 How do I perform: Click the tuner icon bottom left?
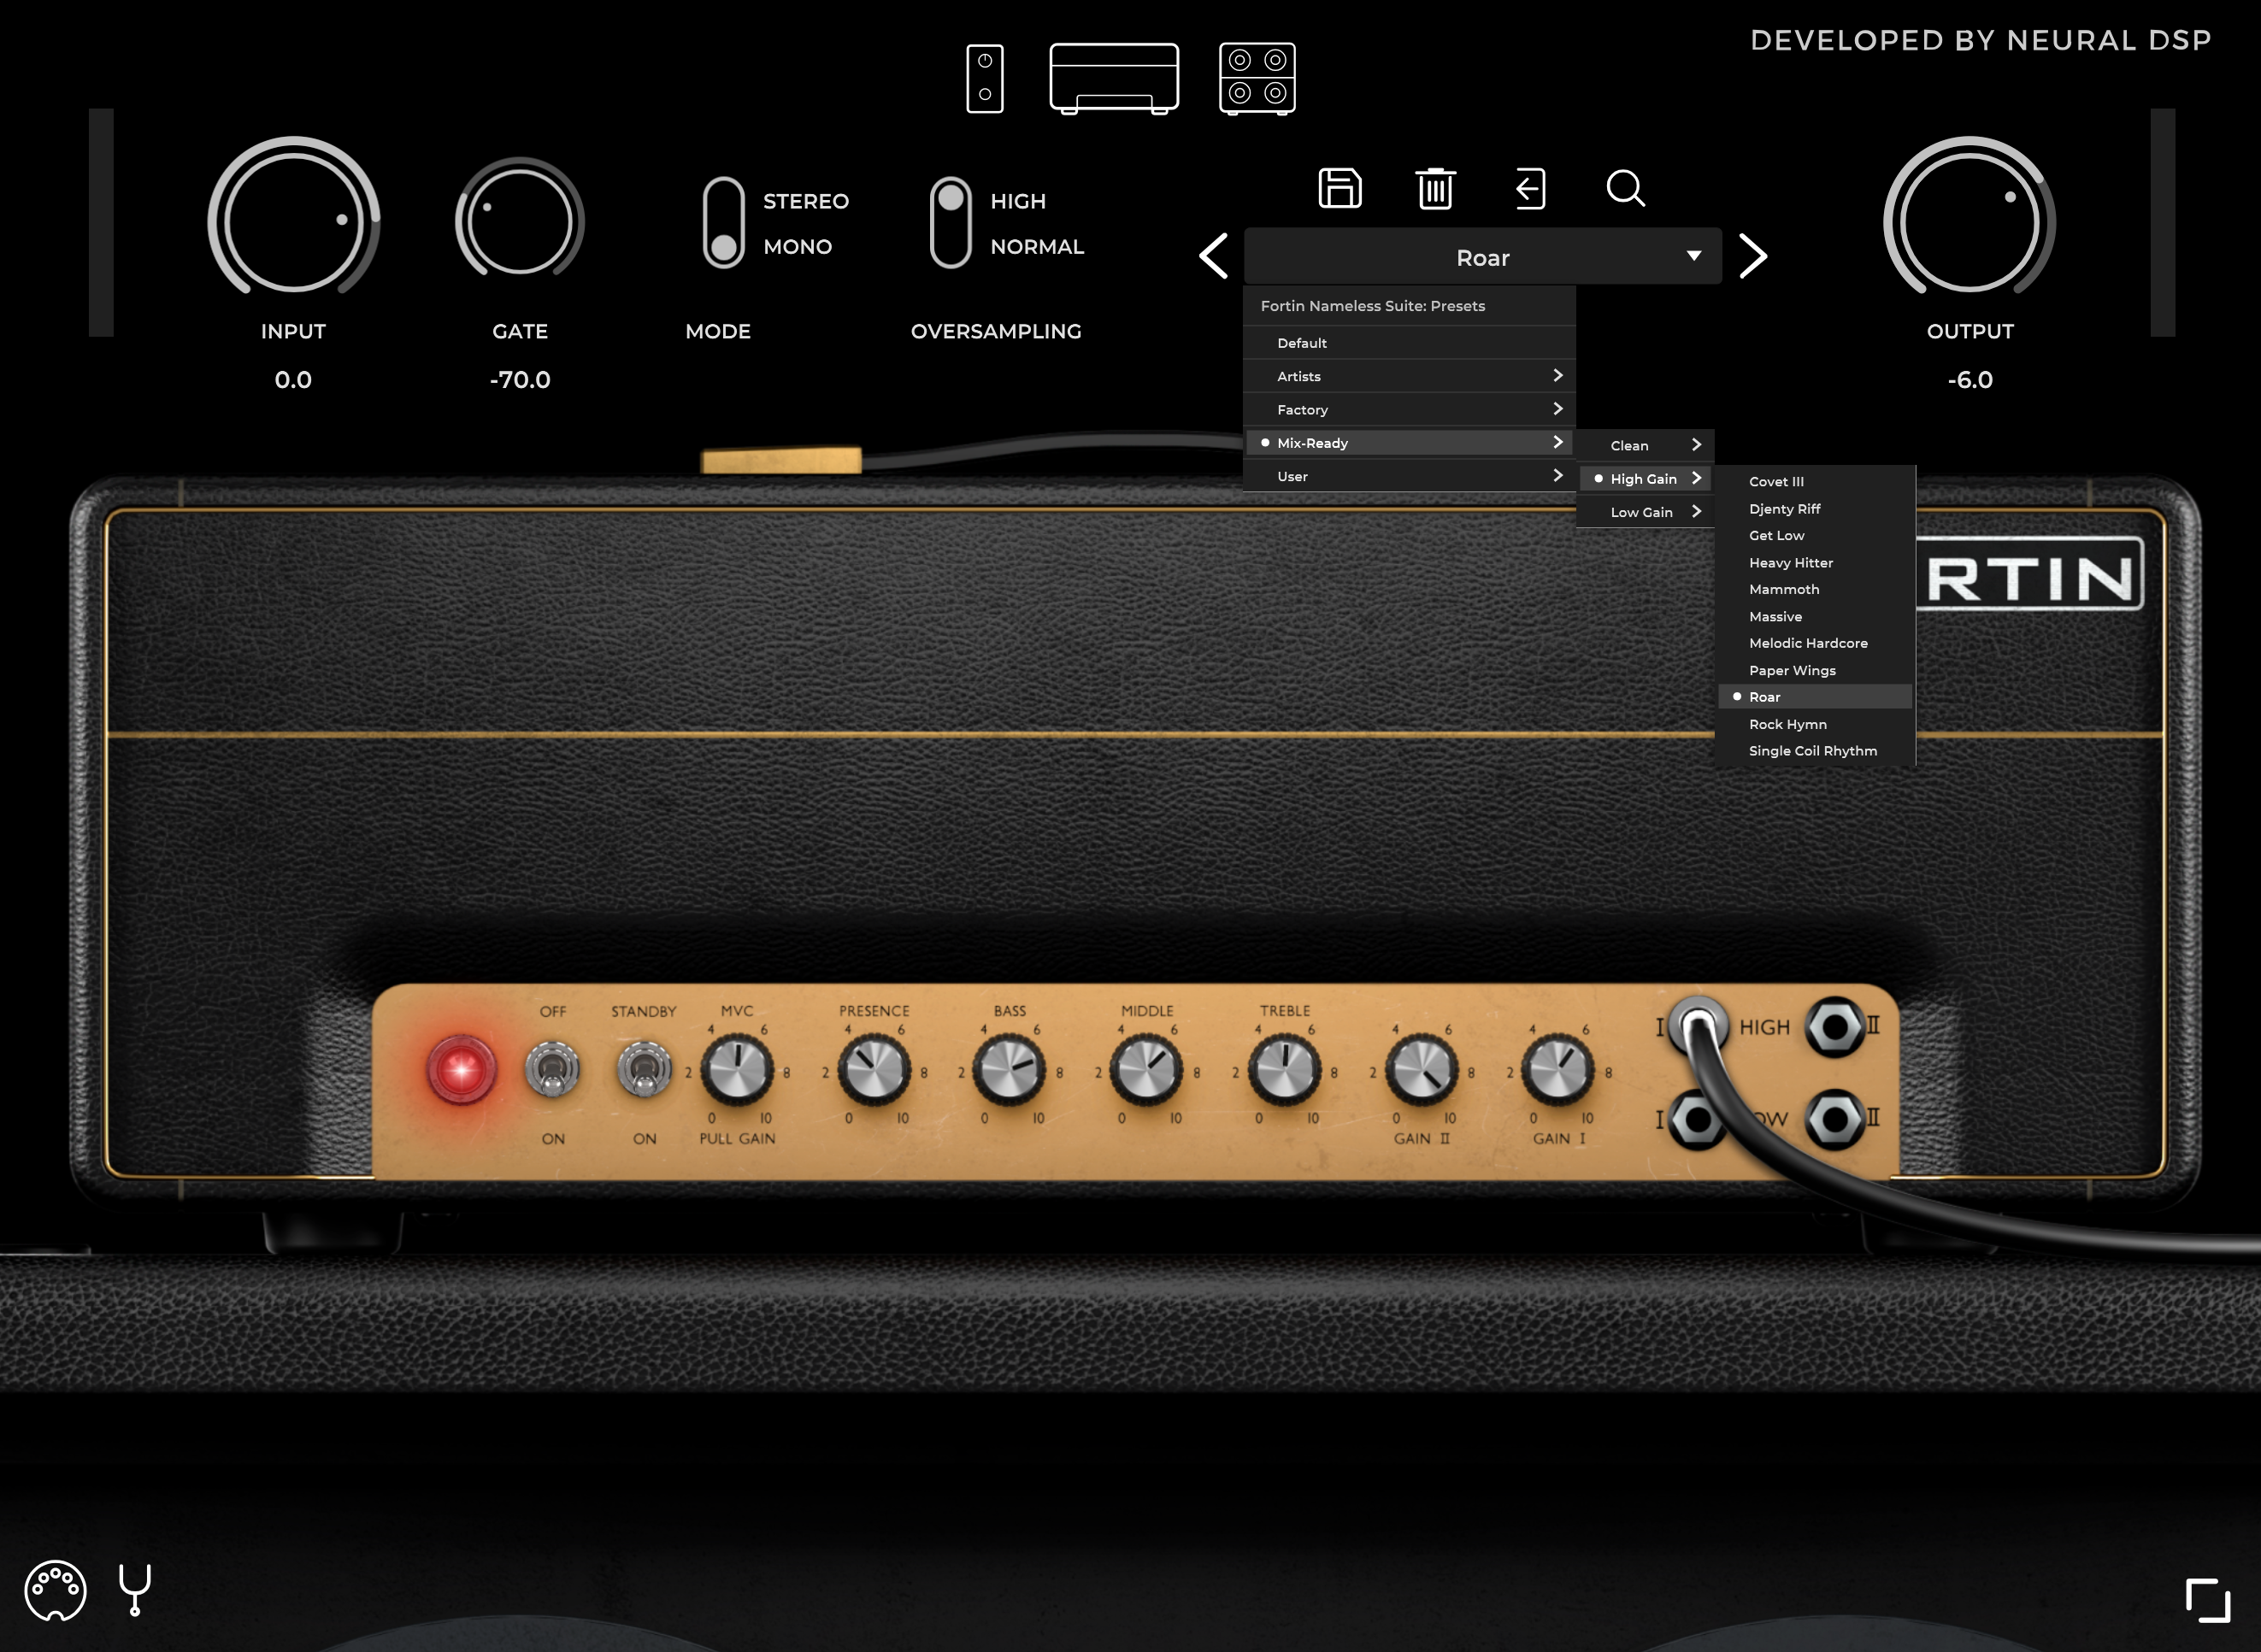pos(137,1589)
